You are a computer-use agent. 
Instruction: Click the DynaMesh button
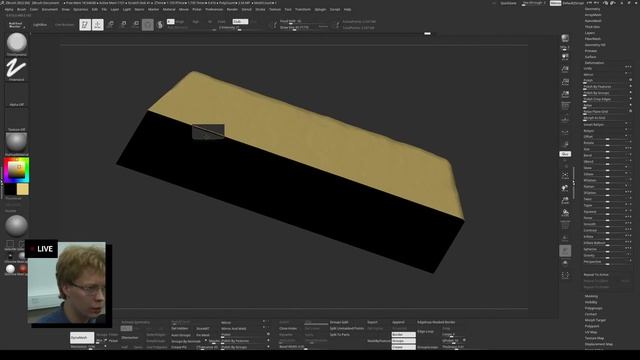click(82, 338)
